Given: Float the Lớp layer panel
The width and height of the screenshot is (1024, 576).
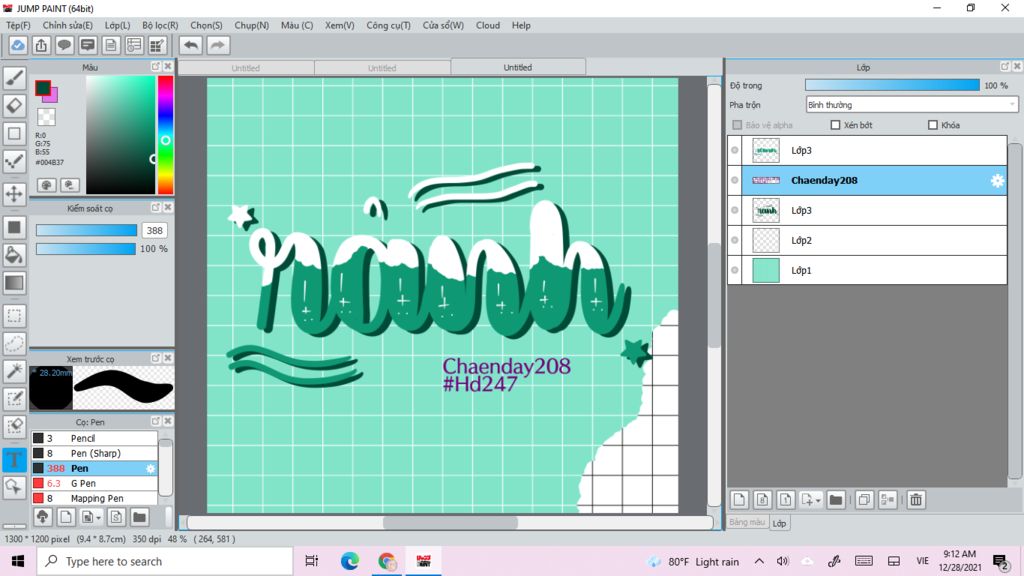Looking at the screenshot, I should 1004,67.
